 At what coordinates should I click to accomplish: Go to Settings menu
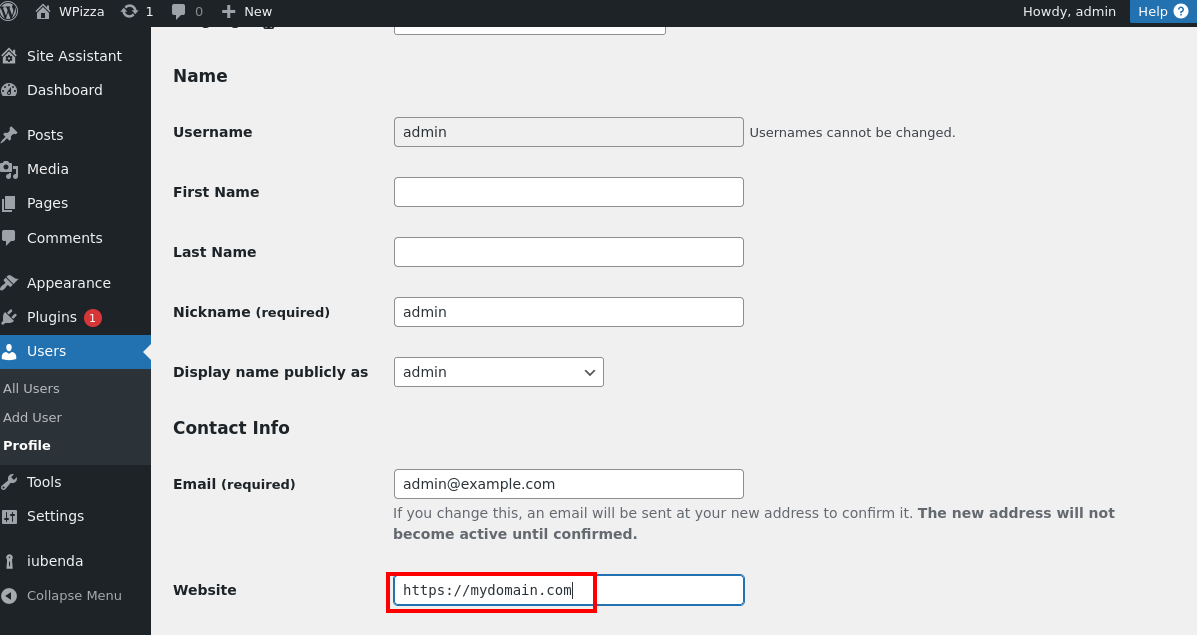55,516
